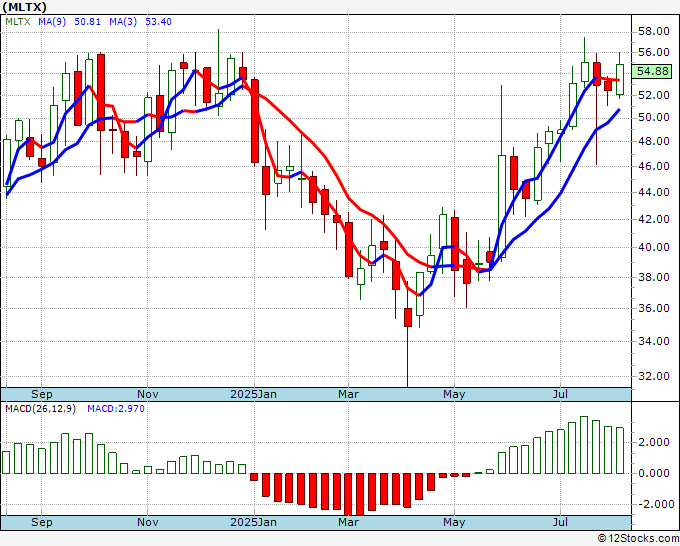The image size is (680, 546).
Task: Click Nov on the MACD panel time axis
Action: tap(147, 522)
